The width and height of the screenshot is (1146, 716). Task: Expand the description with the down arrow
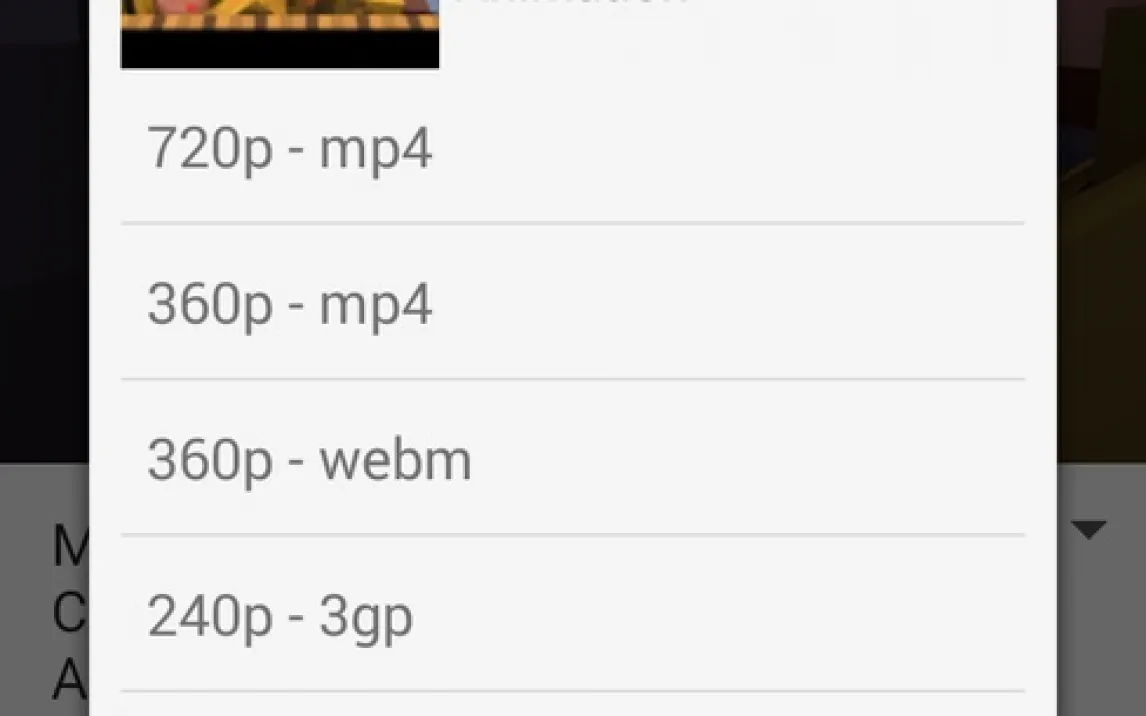[x=1089, y=529]
